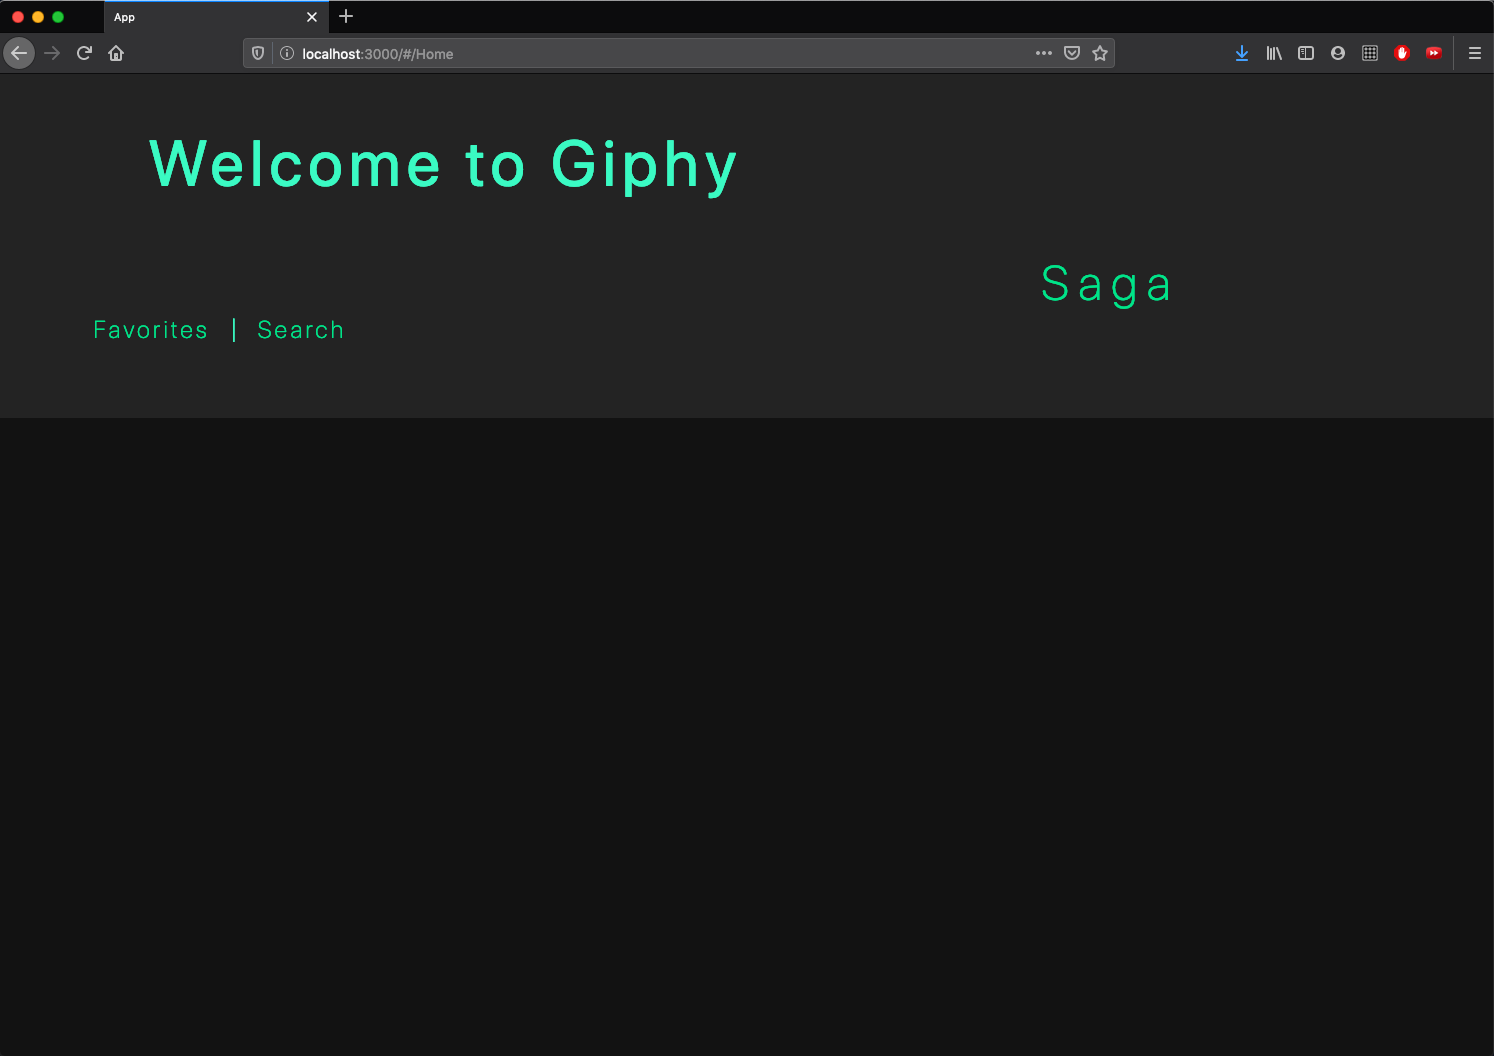Viewport: 1494px width, 1056px height.
Task: Close the App tab
Action: 312,17
